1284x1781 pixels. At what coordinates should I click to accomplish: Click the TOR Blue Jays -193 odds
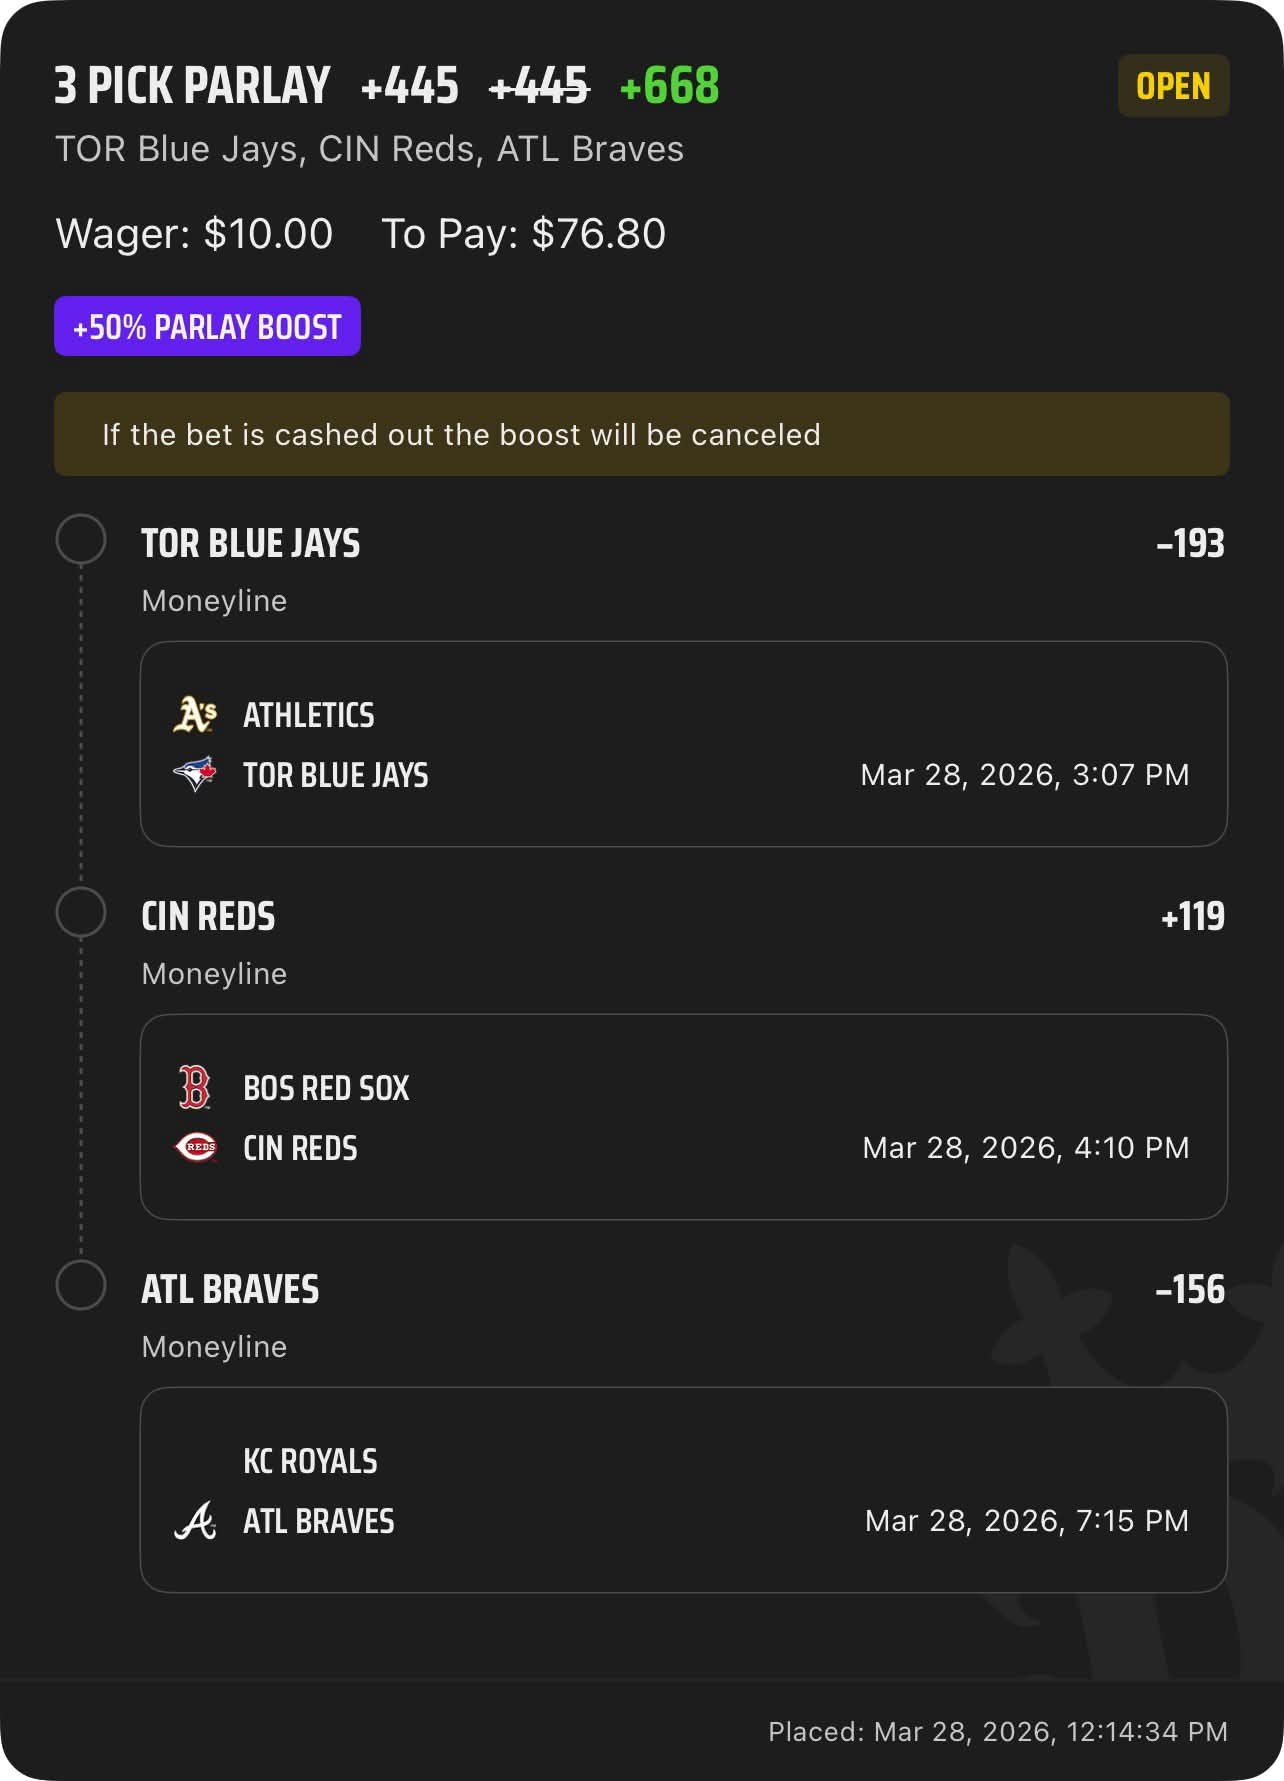point(1189,544)
